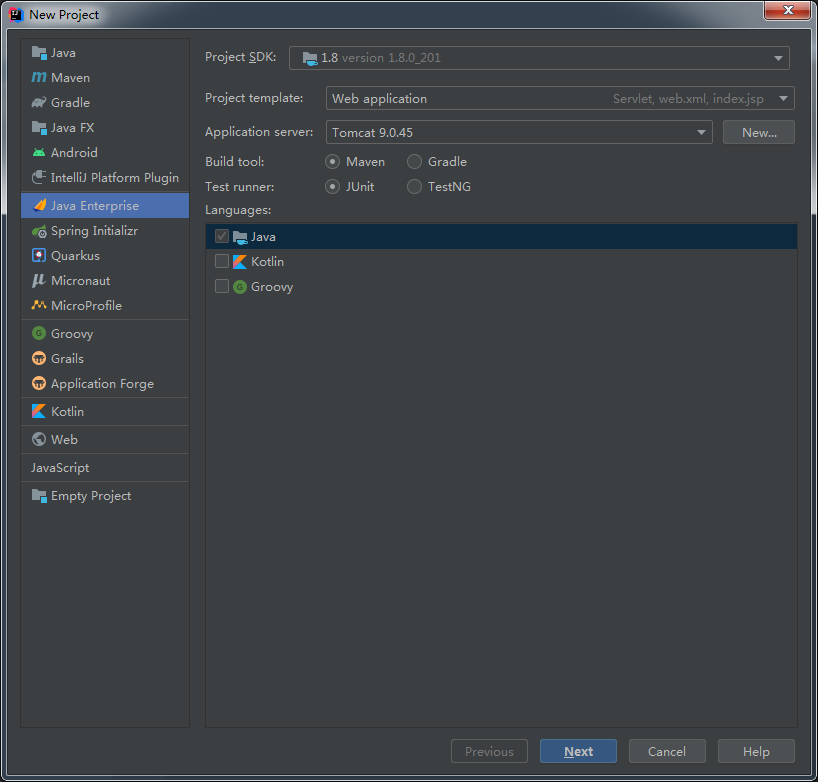Select the Java folder icon in sidebar
Viewport: 818px width, 782px height.
pos(39,53)
